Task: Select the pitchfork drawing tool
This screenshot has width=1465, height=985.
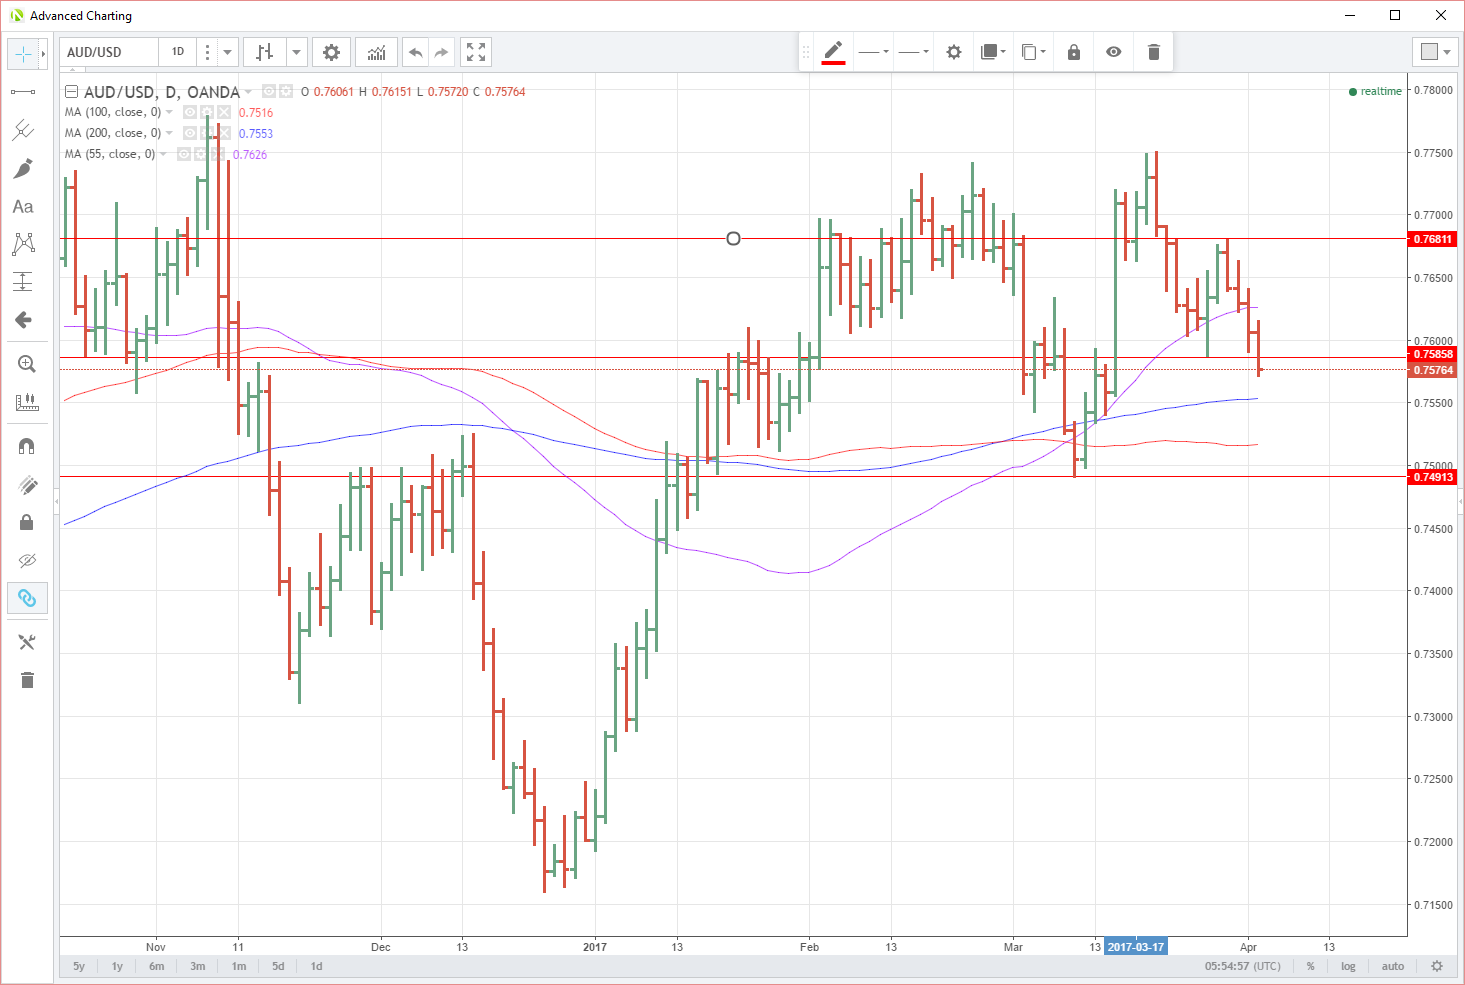Action: [23, 130]
